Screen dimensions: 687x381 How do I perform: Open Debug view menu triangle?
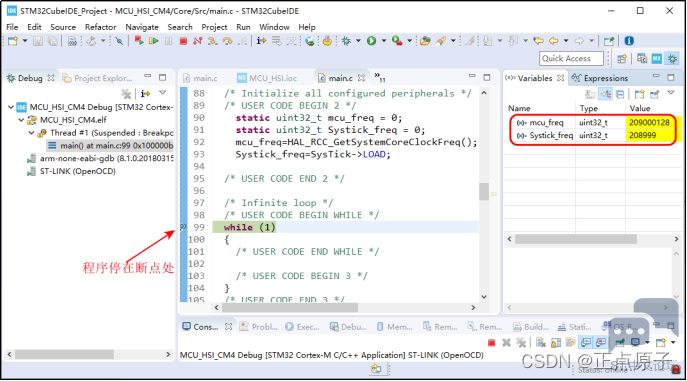(x=163, y=93)
